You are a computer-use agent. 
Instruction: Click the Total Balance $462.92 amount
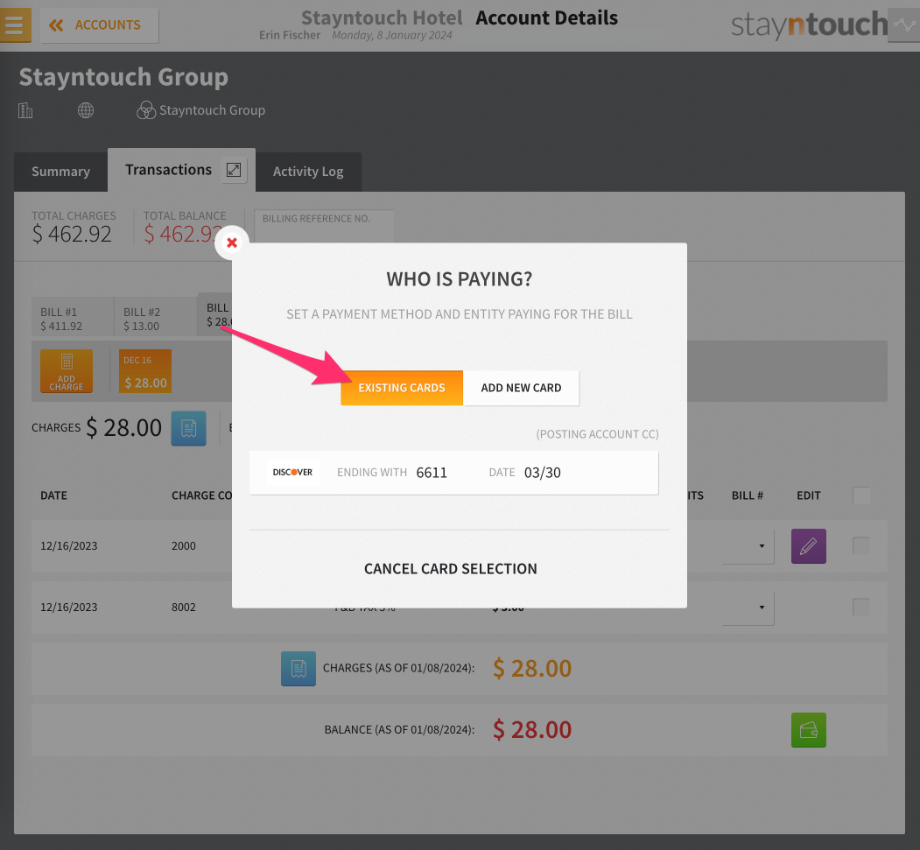pyautogui.click(x=182, y=234)
